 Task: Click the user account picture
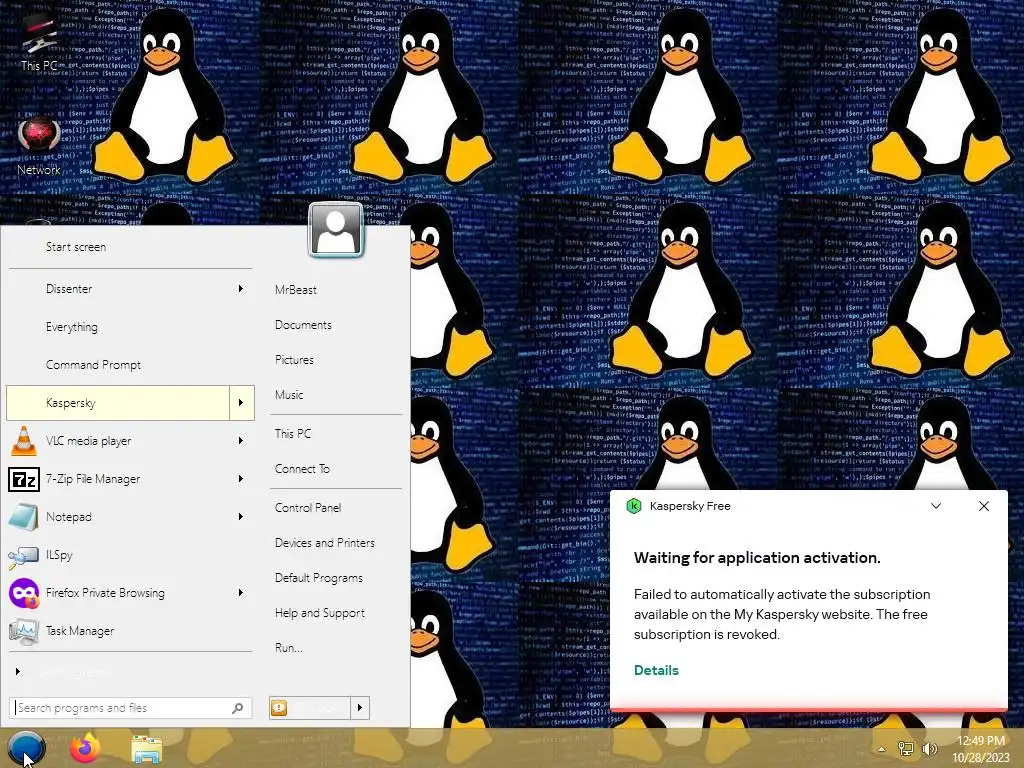336,229
